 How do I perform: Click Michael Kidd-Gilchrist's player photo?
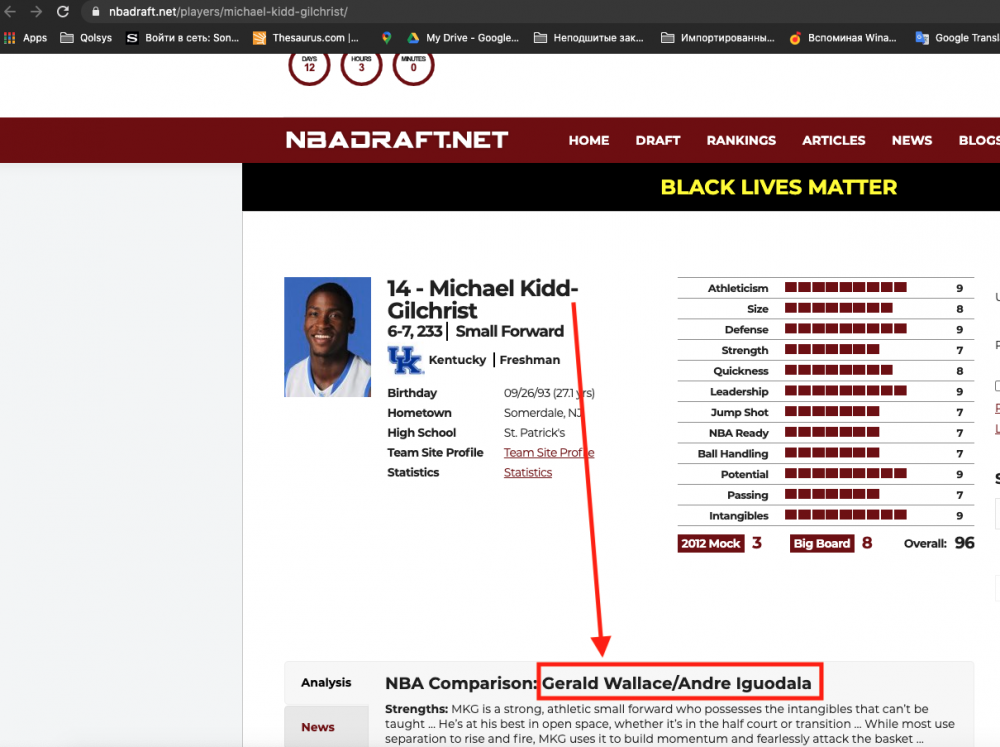coord(327,336)
